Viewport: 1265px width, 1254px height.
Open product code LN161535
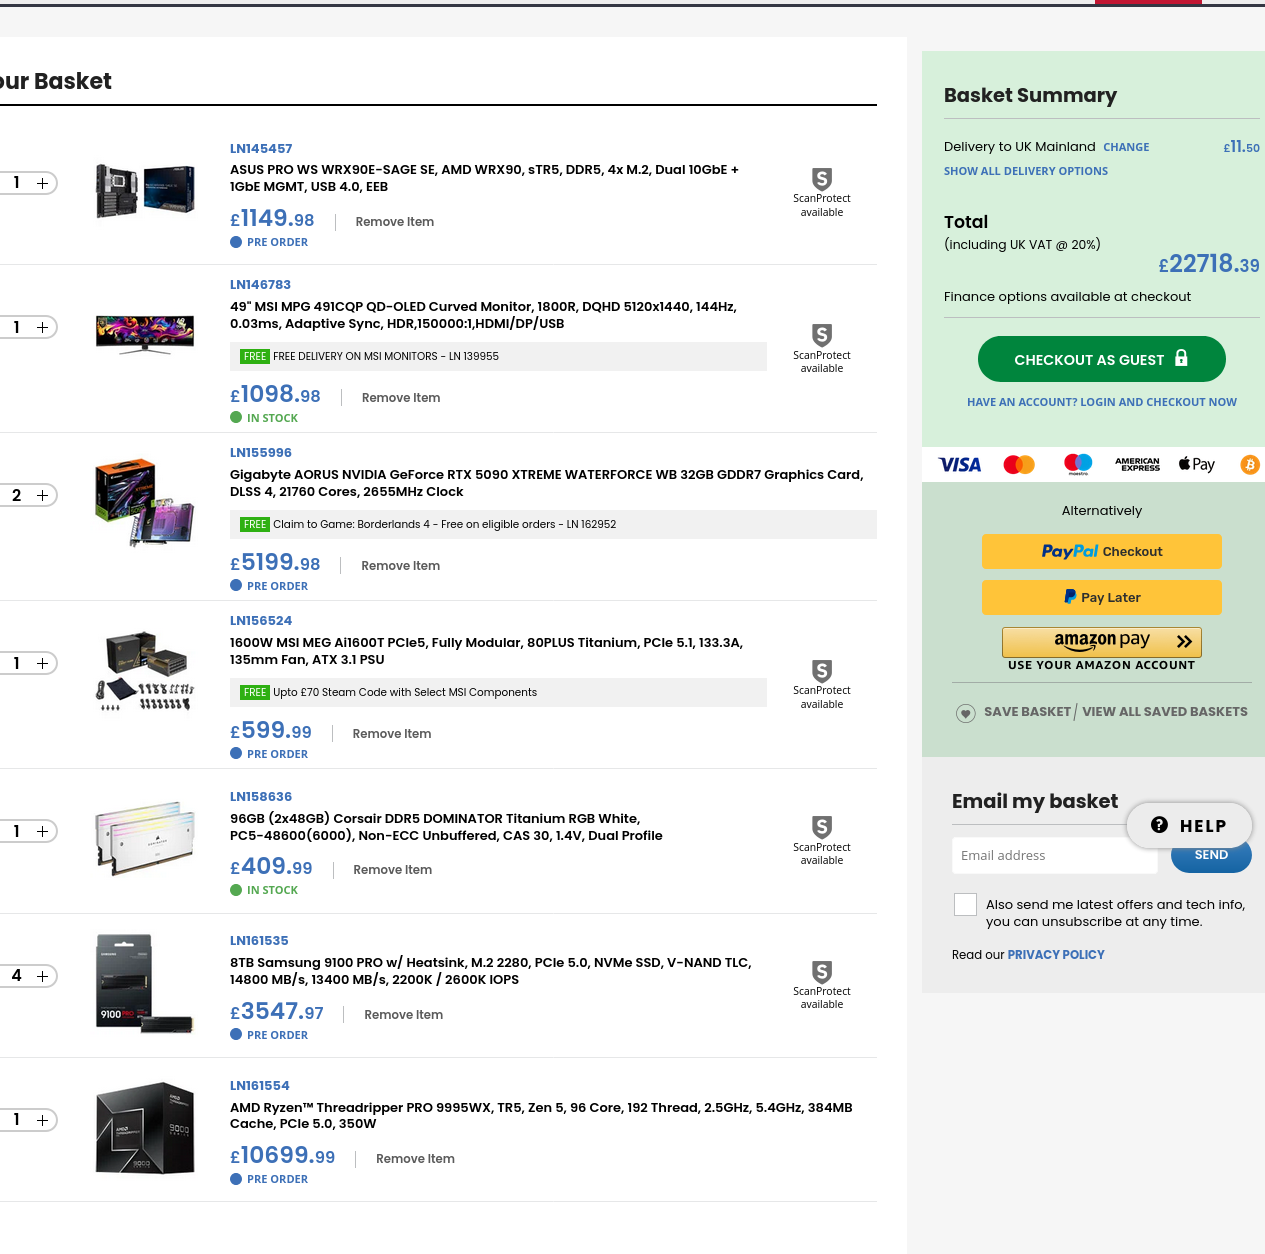(x=259, y=941)
